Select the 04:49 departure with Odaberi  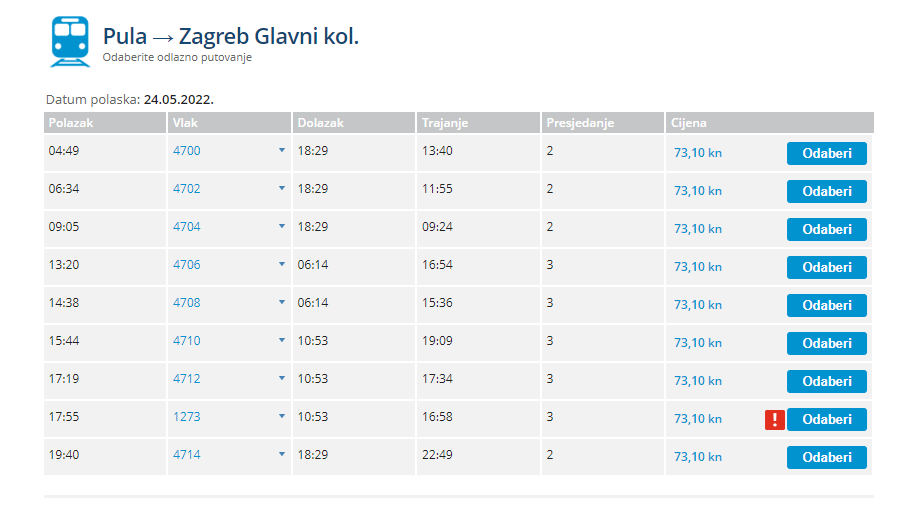(x=827, y=154)
